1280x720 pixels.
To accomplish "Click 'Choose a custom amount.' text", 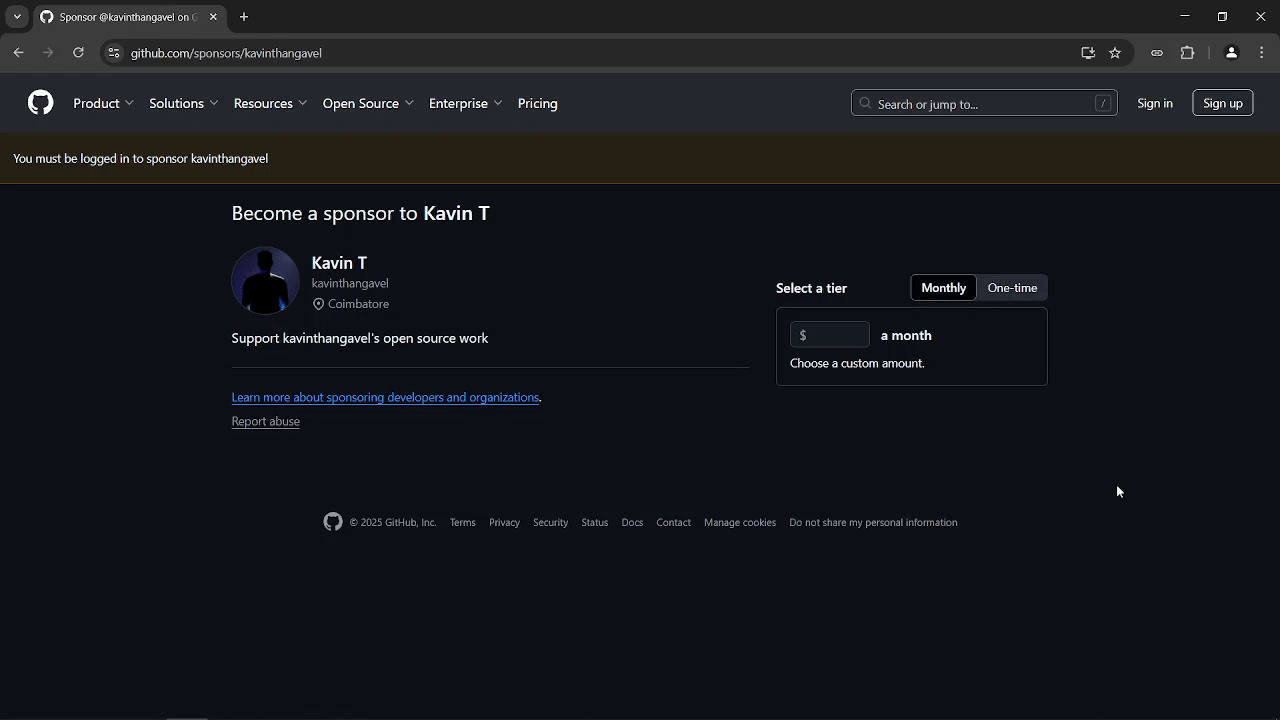I will [857, 363].
